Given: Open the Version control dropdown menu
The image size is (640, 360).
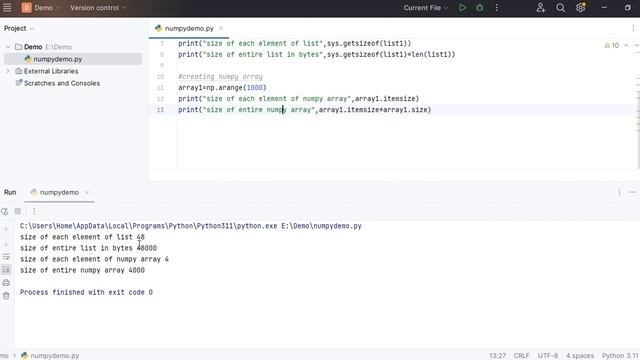Looking at the screenshot, I should tap(98, 8).
